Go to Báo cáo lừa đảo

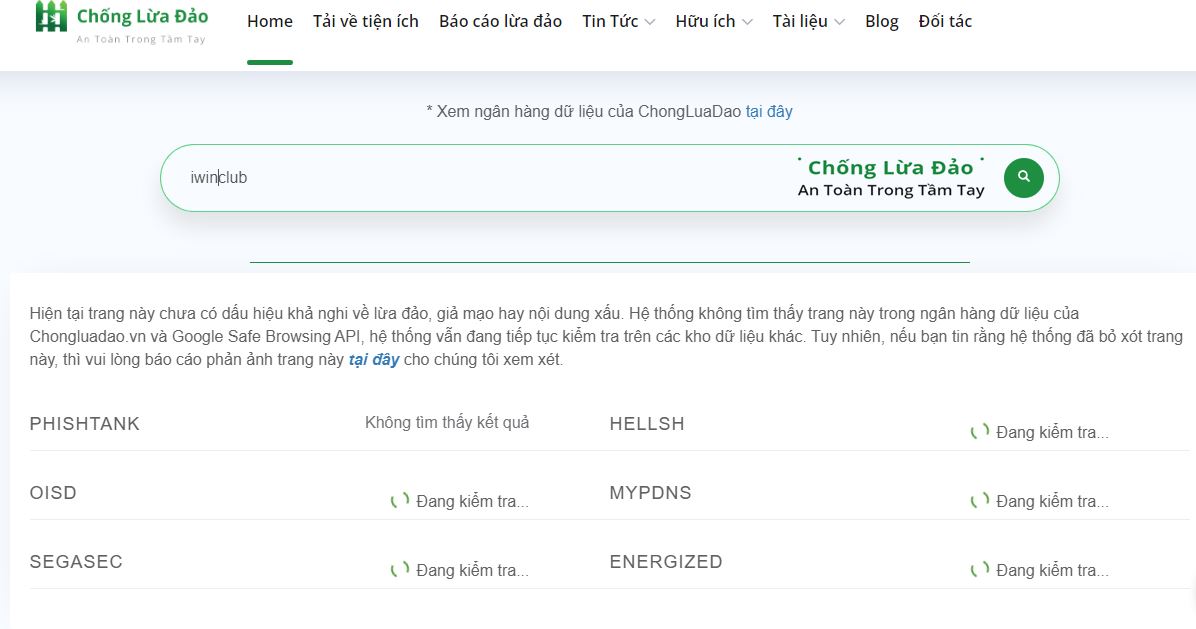point(500,21)
